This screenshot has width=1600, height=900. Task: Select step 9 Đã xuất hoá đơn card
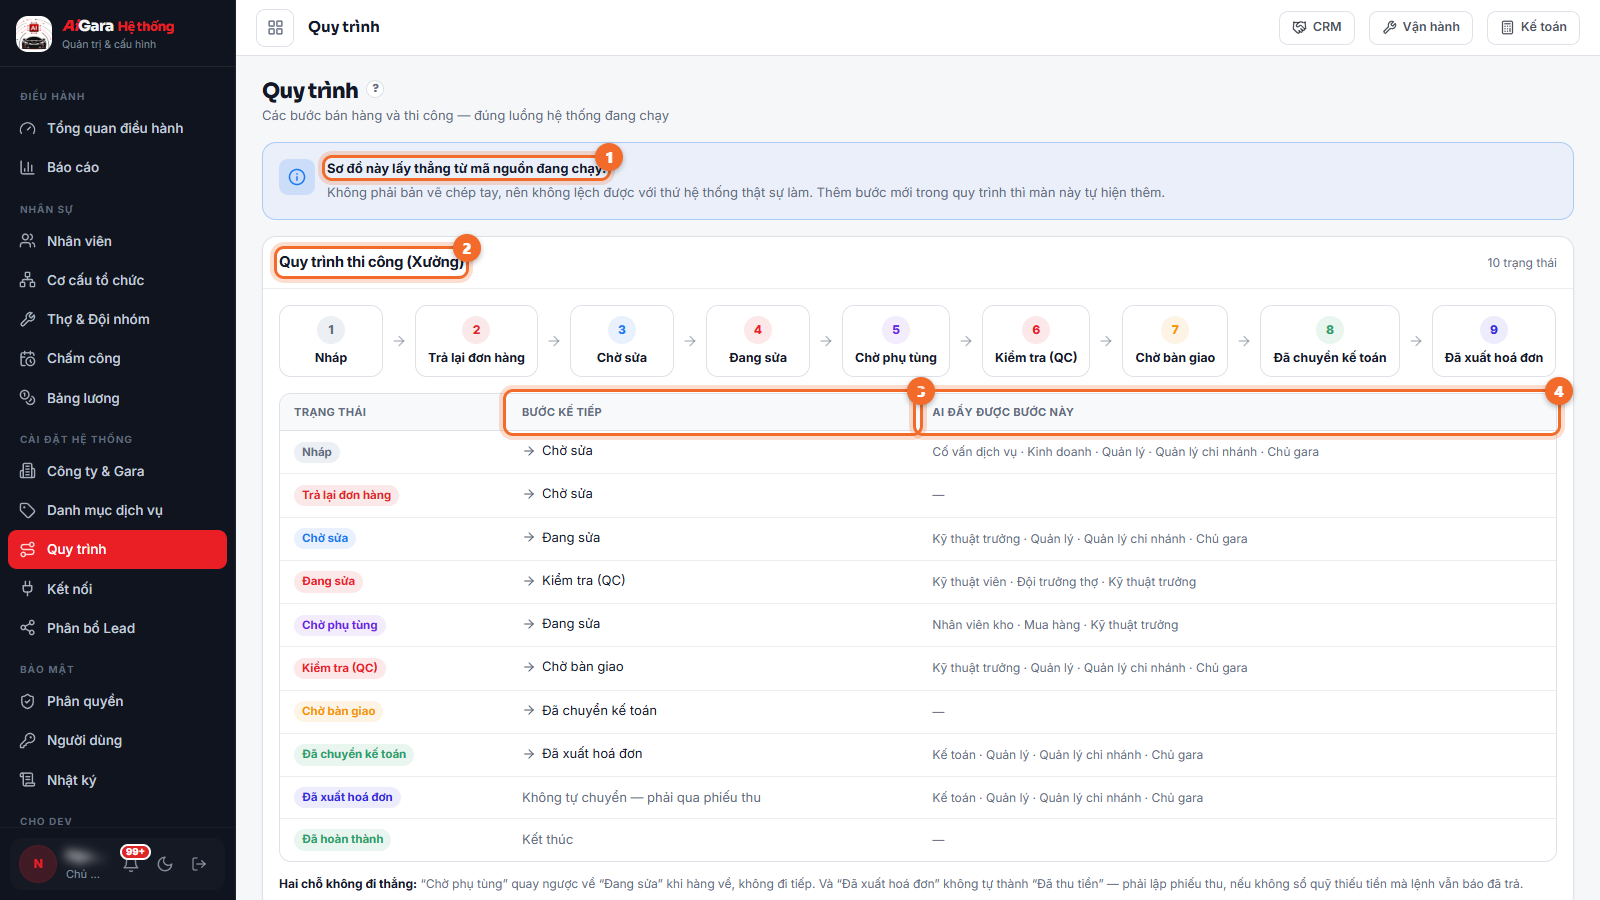tap(1494, 341)
